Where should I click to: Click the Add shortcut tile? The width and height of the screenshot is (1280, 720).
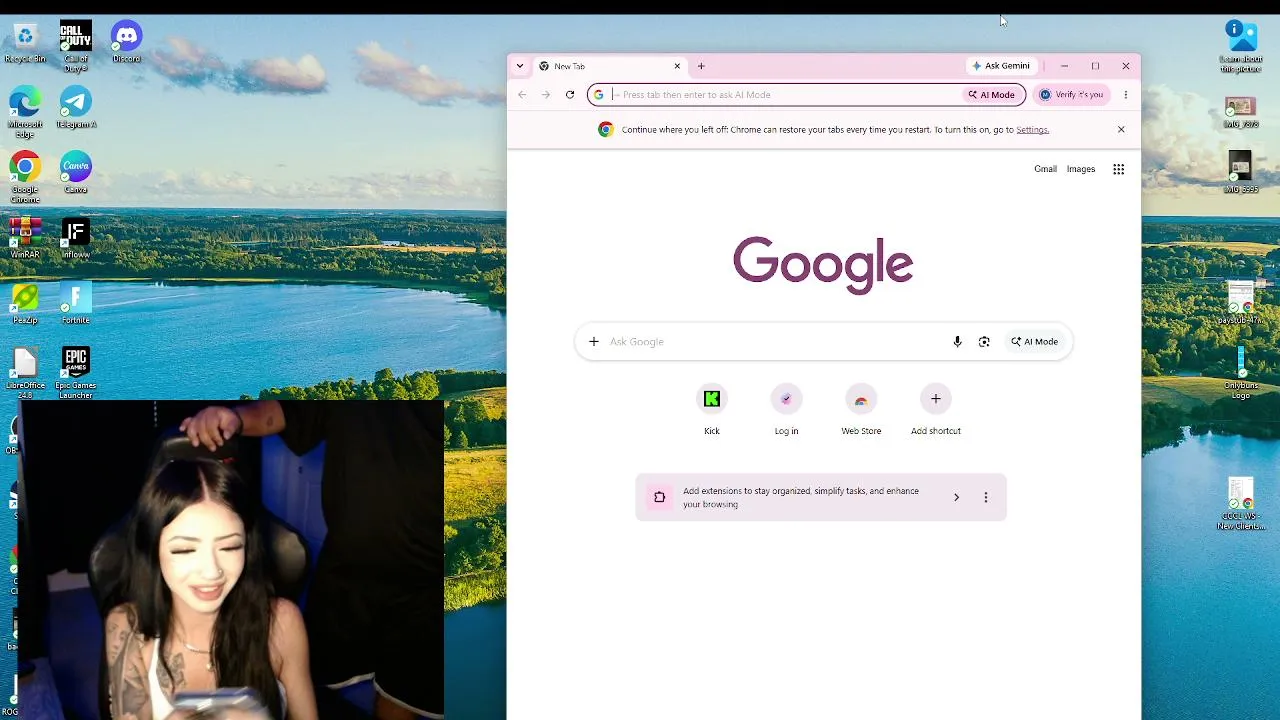coord(936,411)
